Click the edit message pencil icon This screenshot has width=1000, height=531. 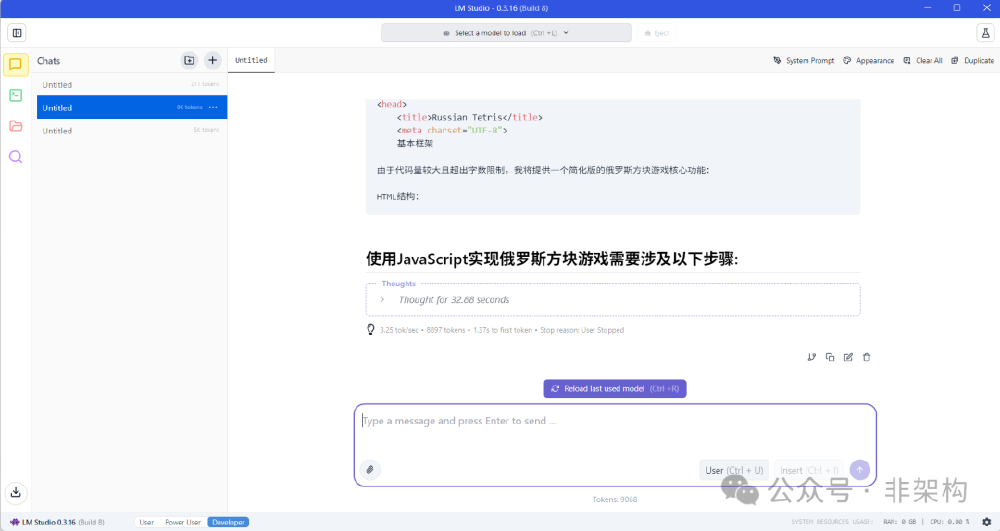tap(848, 357)
